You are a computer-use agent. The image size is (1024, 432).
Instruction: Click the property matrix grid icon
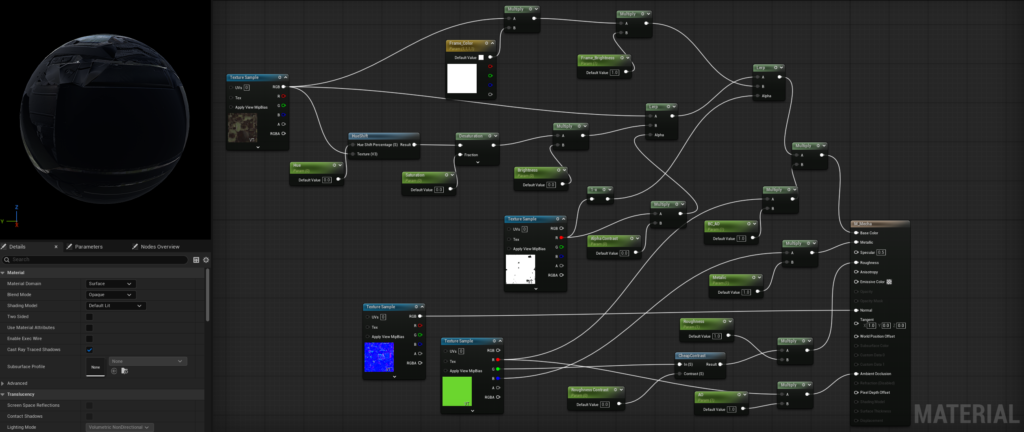pyautogui.click(x=196, y=259)
